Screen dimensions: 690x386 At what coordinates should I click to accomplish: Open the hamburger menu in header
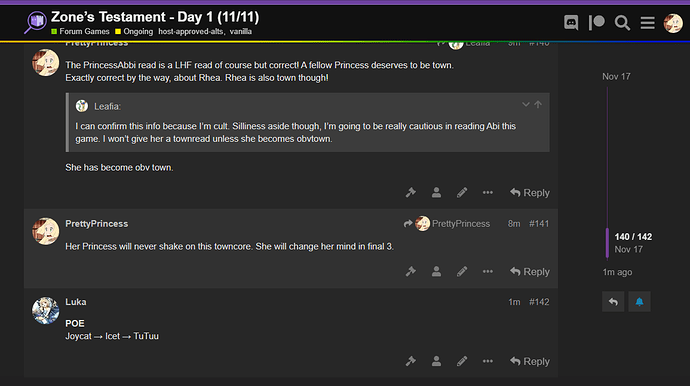(x=647, y=22)
